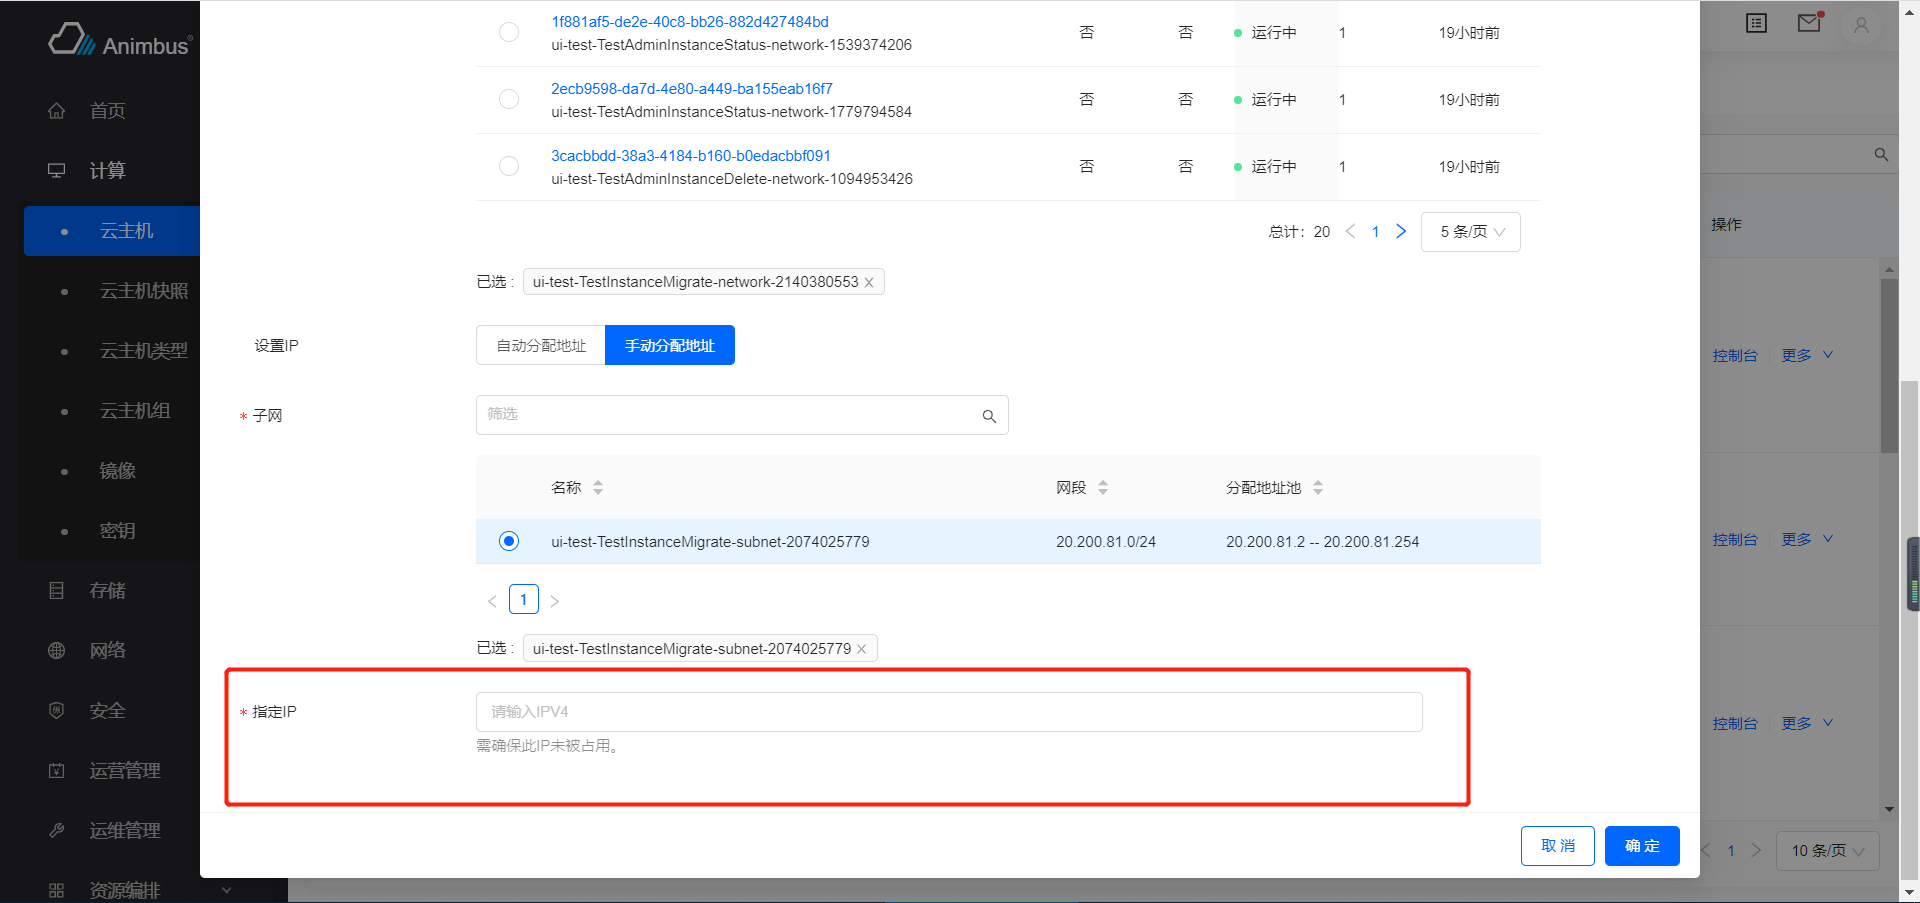Select subnet radio ui-test-TestInstanceMigrate-subnet-2074025779
This screenshot has height=903, width=1920.
pos(509,541)
